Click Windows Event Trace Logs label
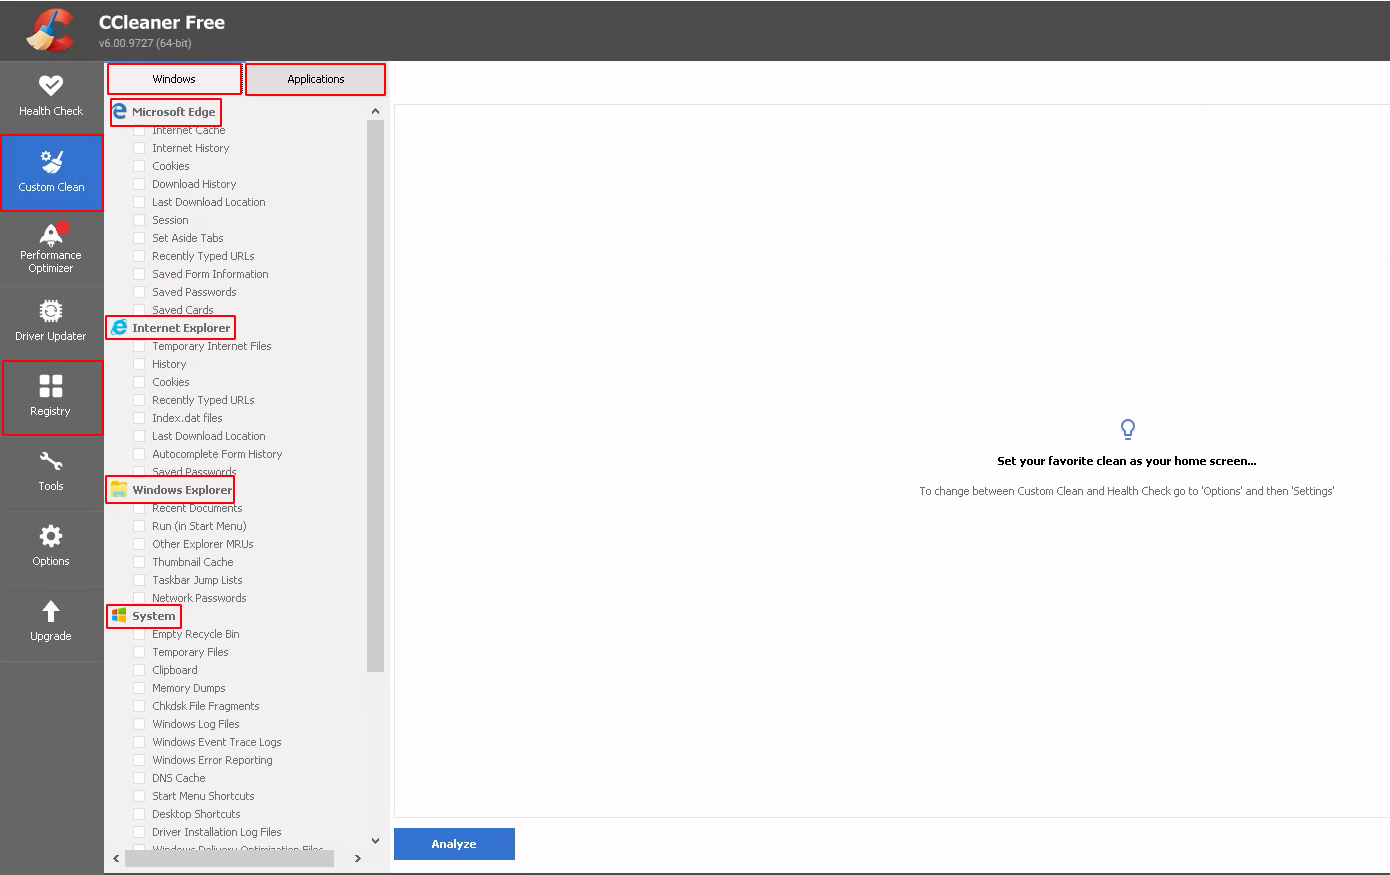Screen dimensions: 1390x875 click(217, 742)
